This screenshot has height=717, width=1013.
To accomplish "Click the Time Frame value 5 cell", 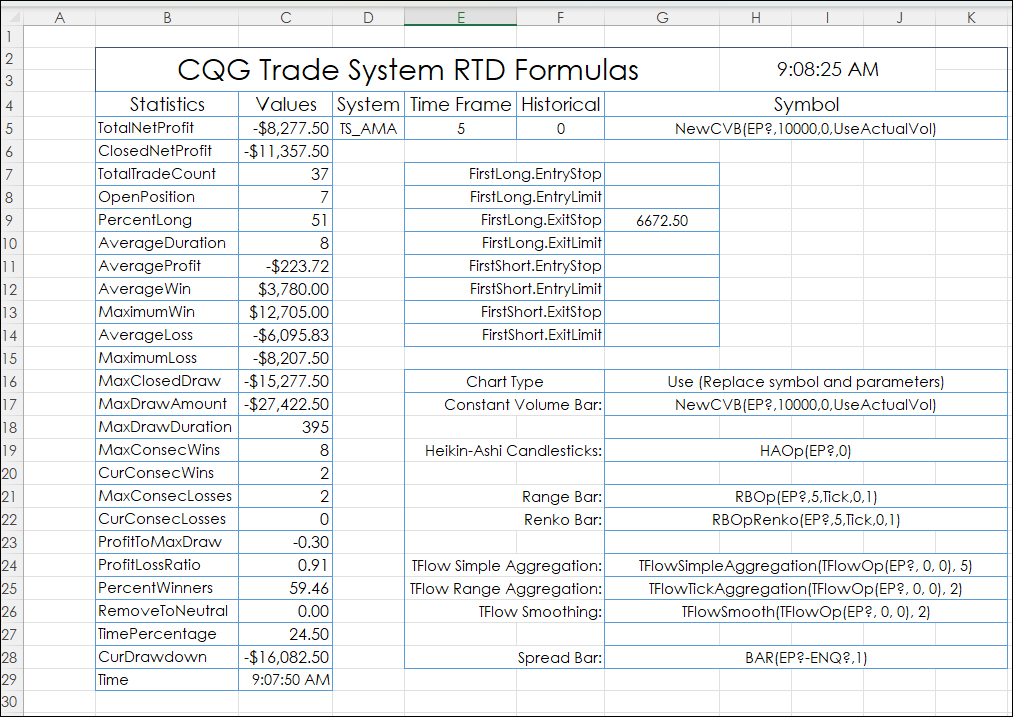I will [x=461, y=128].
